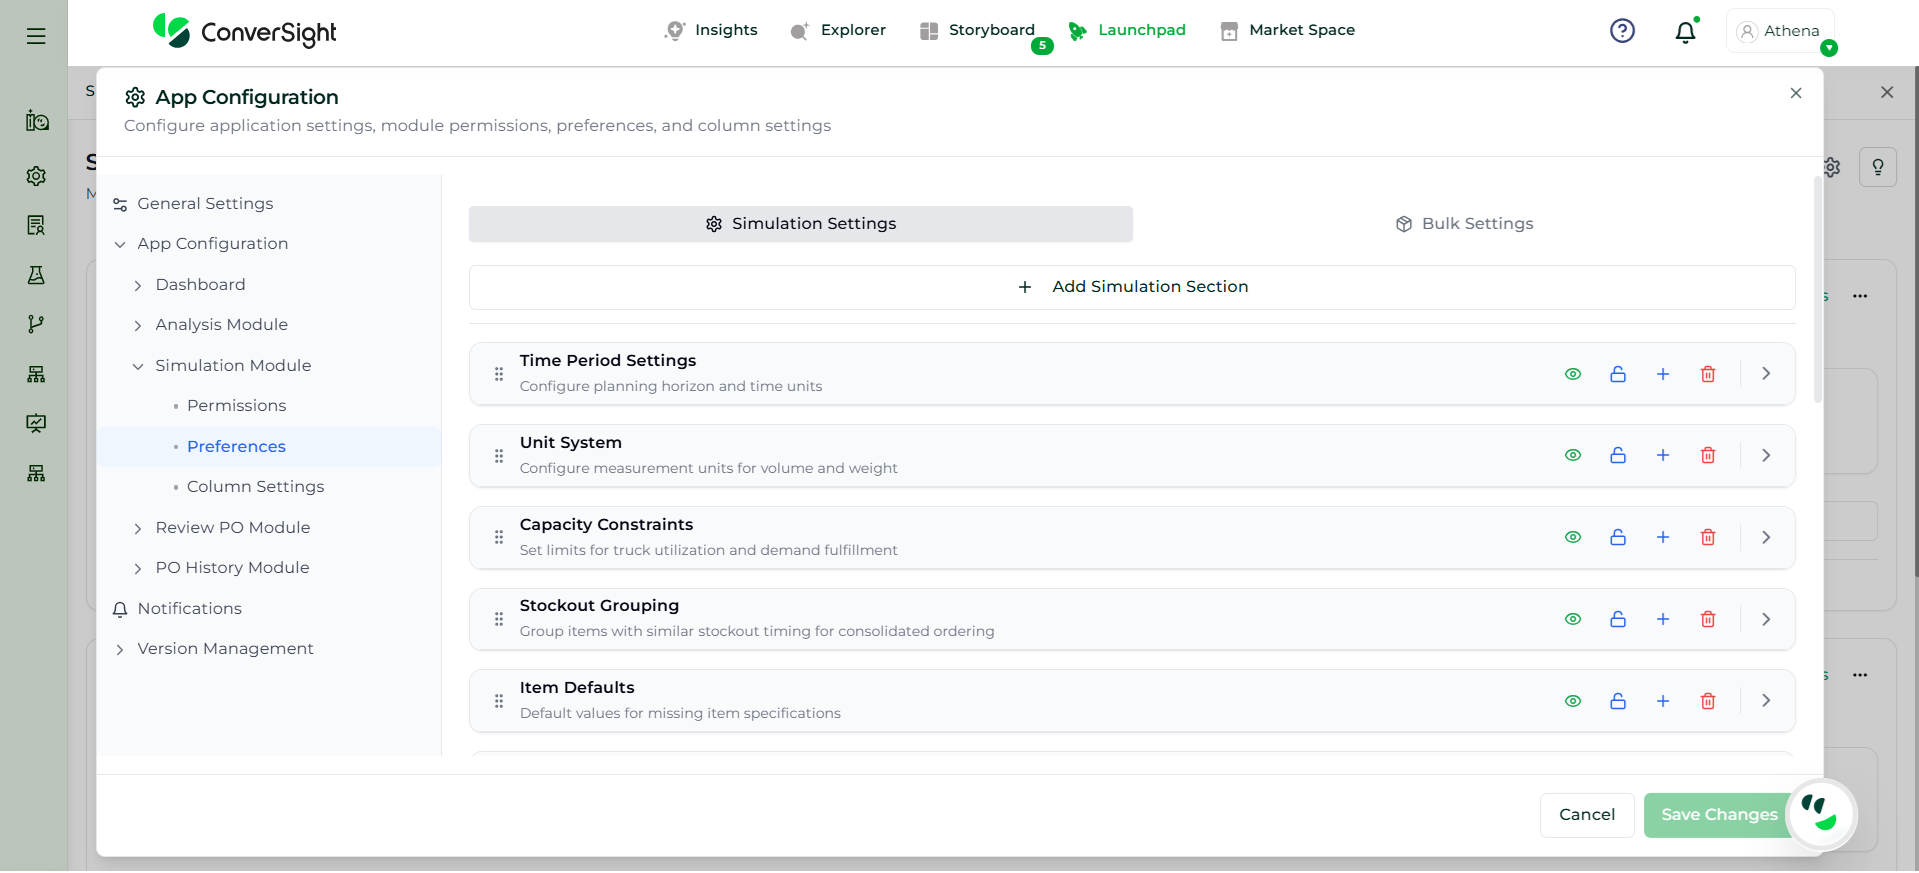Click Add Simulation Section button
The image size is (1919, 873).
pyautogui.click(x=1132, y=287)
